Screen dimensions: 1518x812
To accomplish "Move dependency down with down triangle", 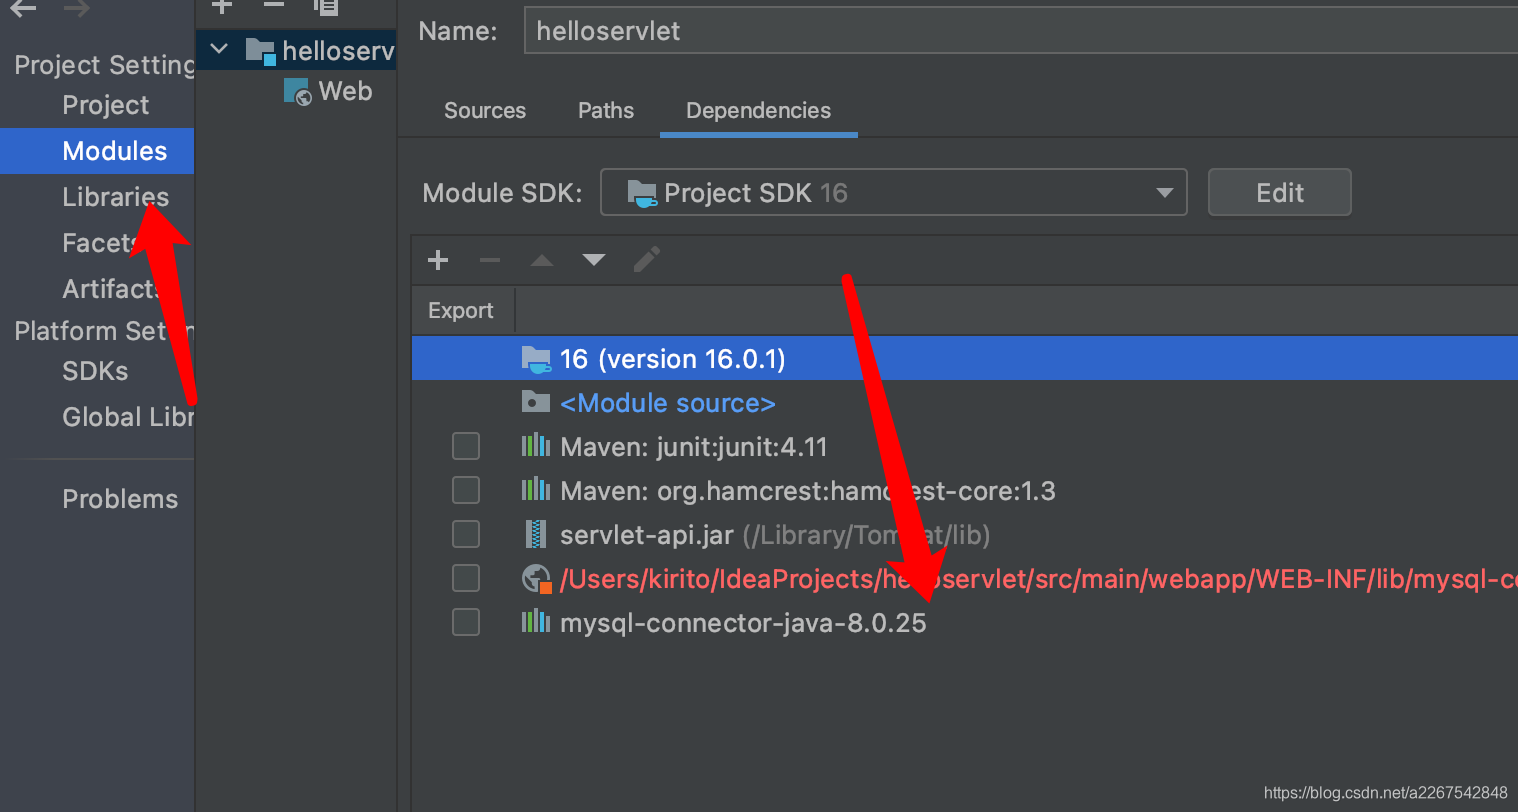I will point(594,261).
